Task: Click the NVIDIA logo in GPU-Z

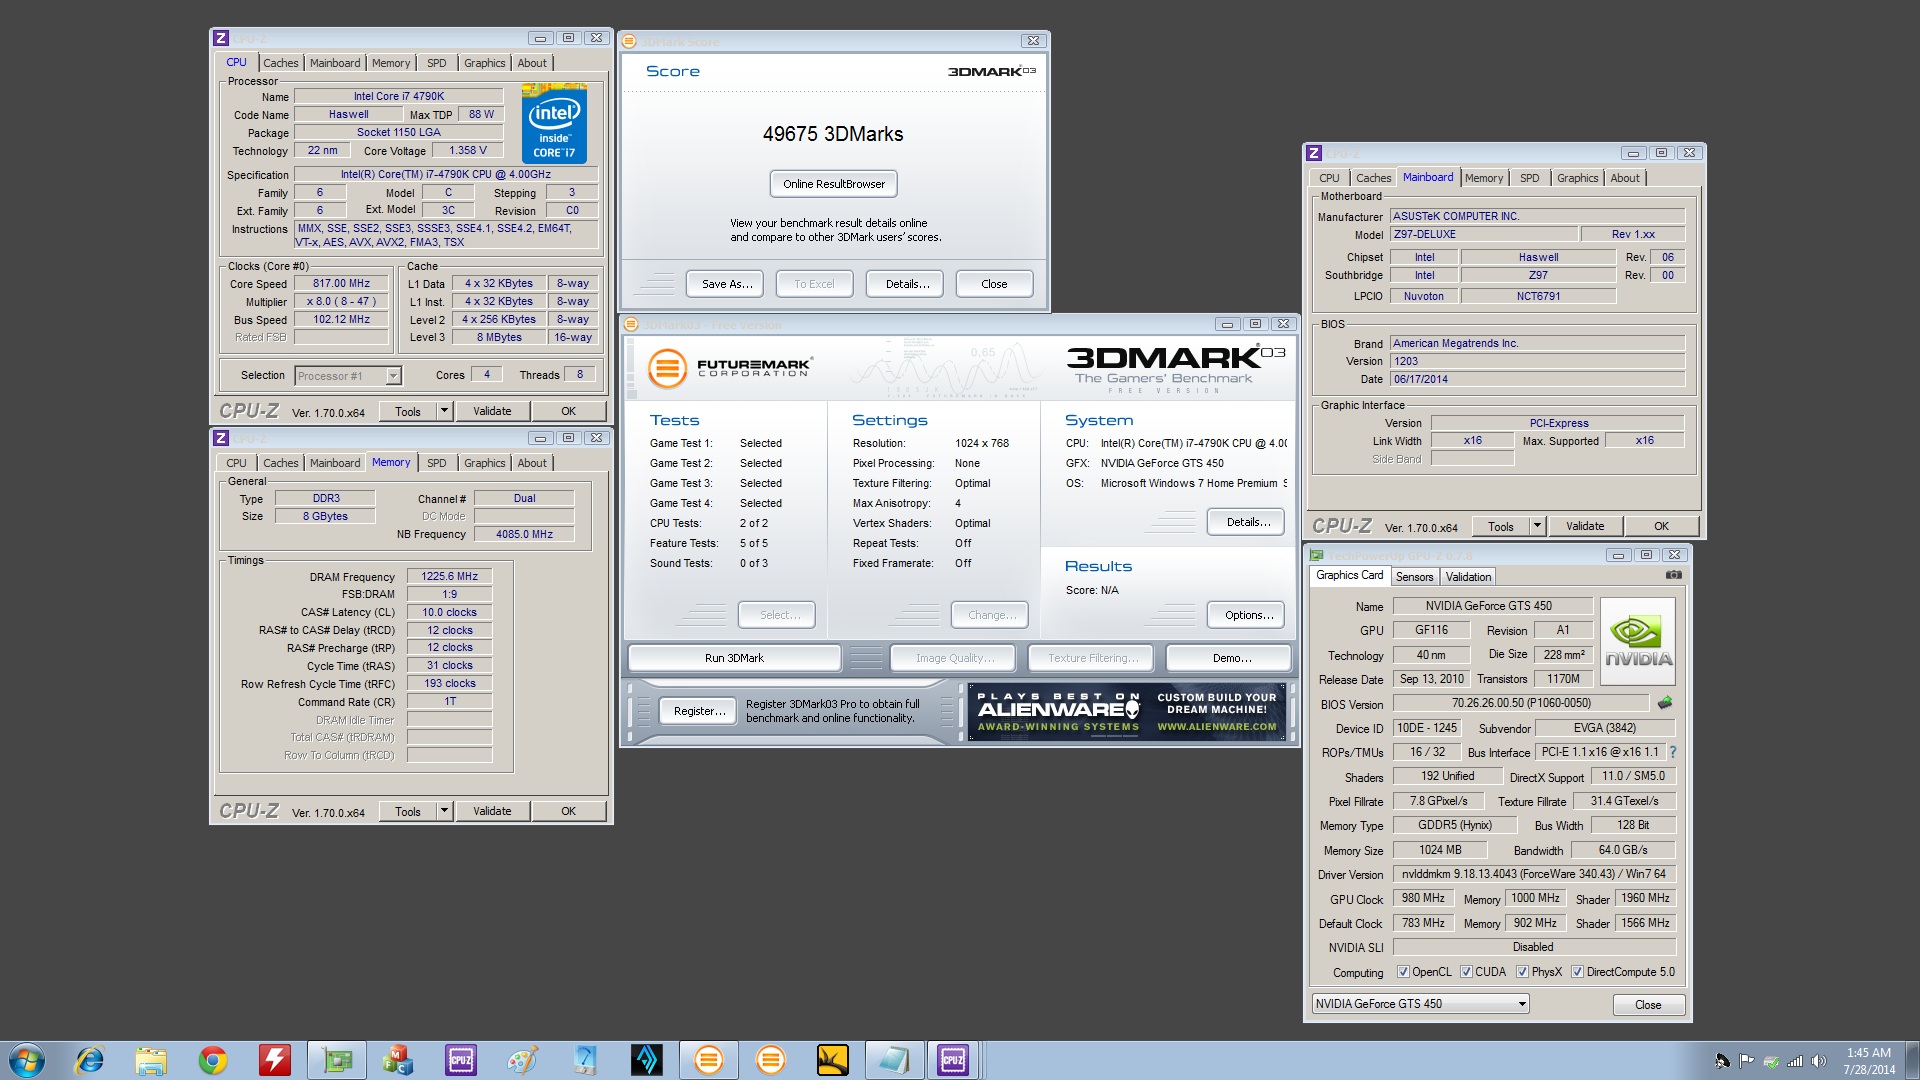Action: 1638,641
